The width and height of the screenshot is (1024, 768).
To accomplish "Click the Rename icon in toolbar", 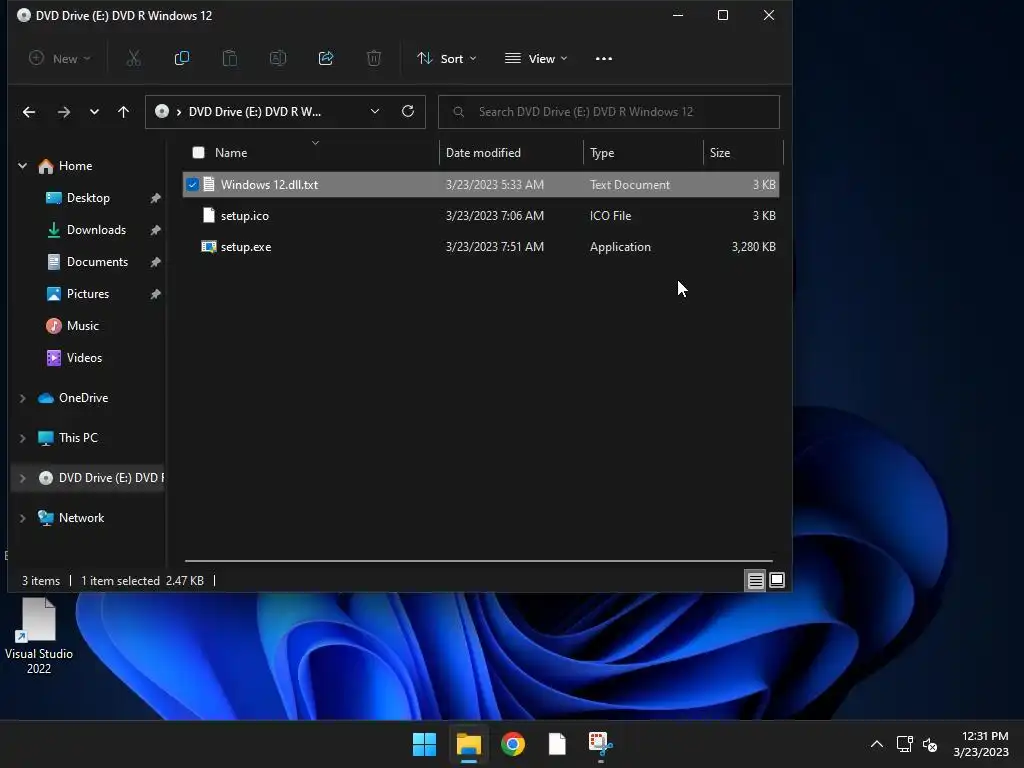I will [278, 59].
